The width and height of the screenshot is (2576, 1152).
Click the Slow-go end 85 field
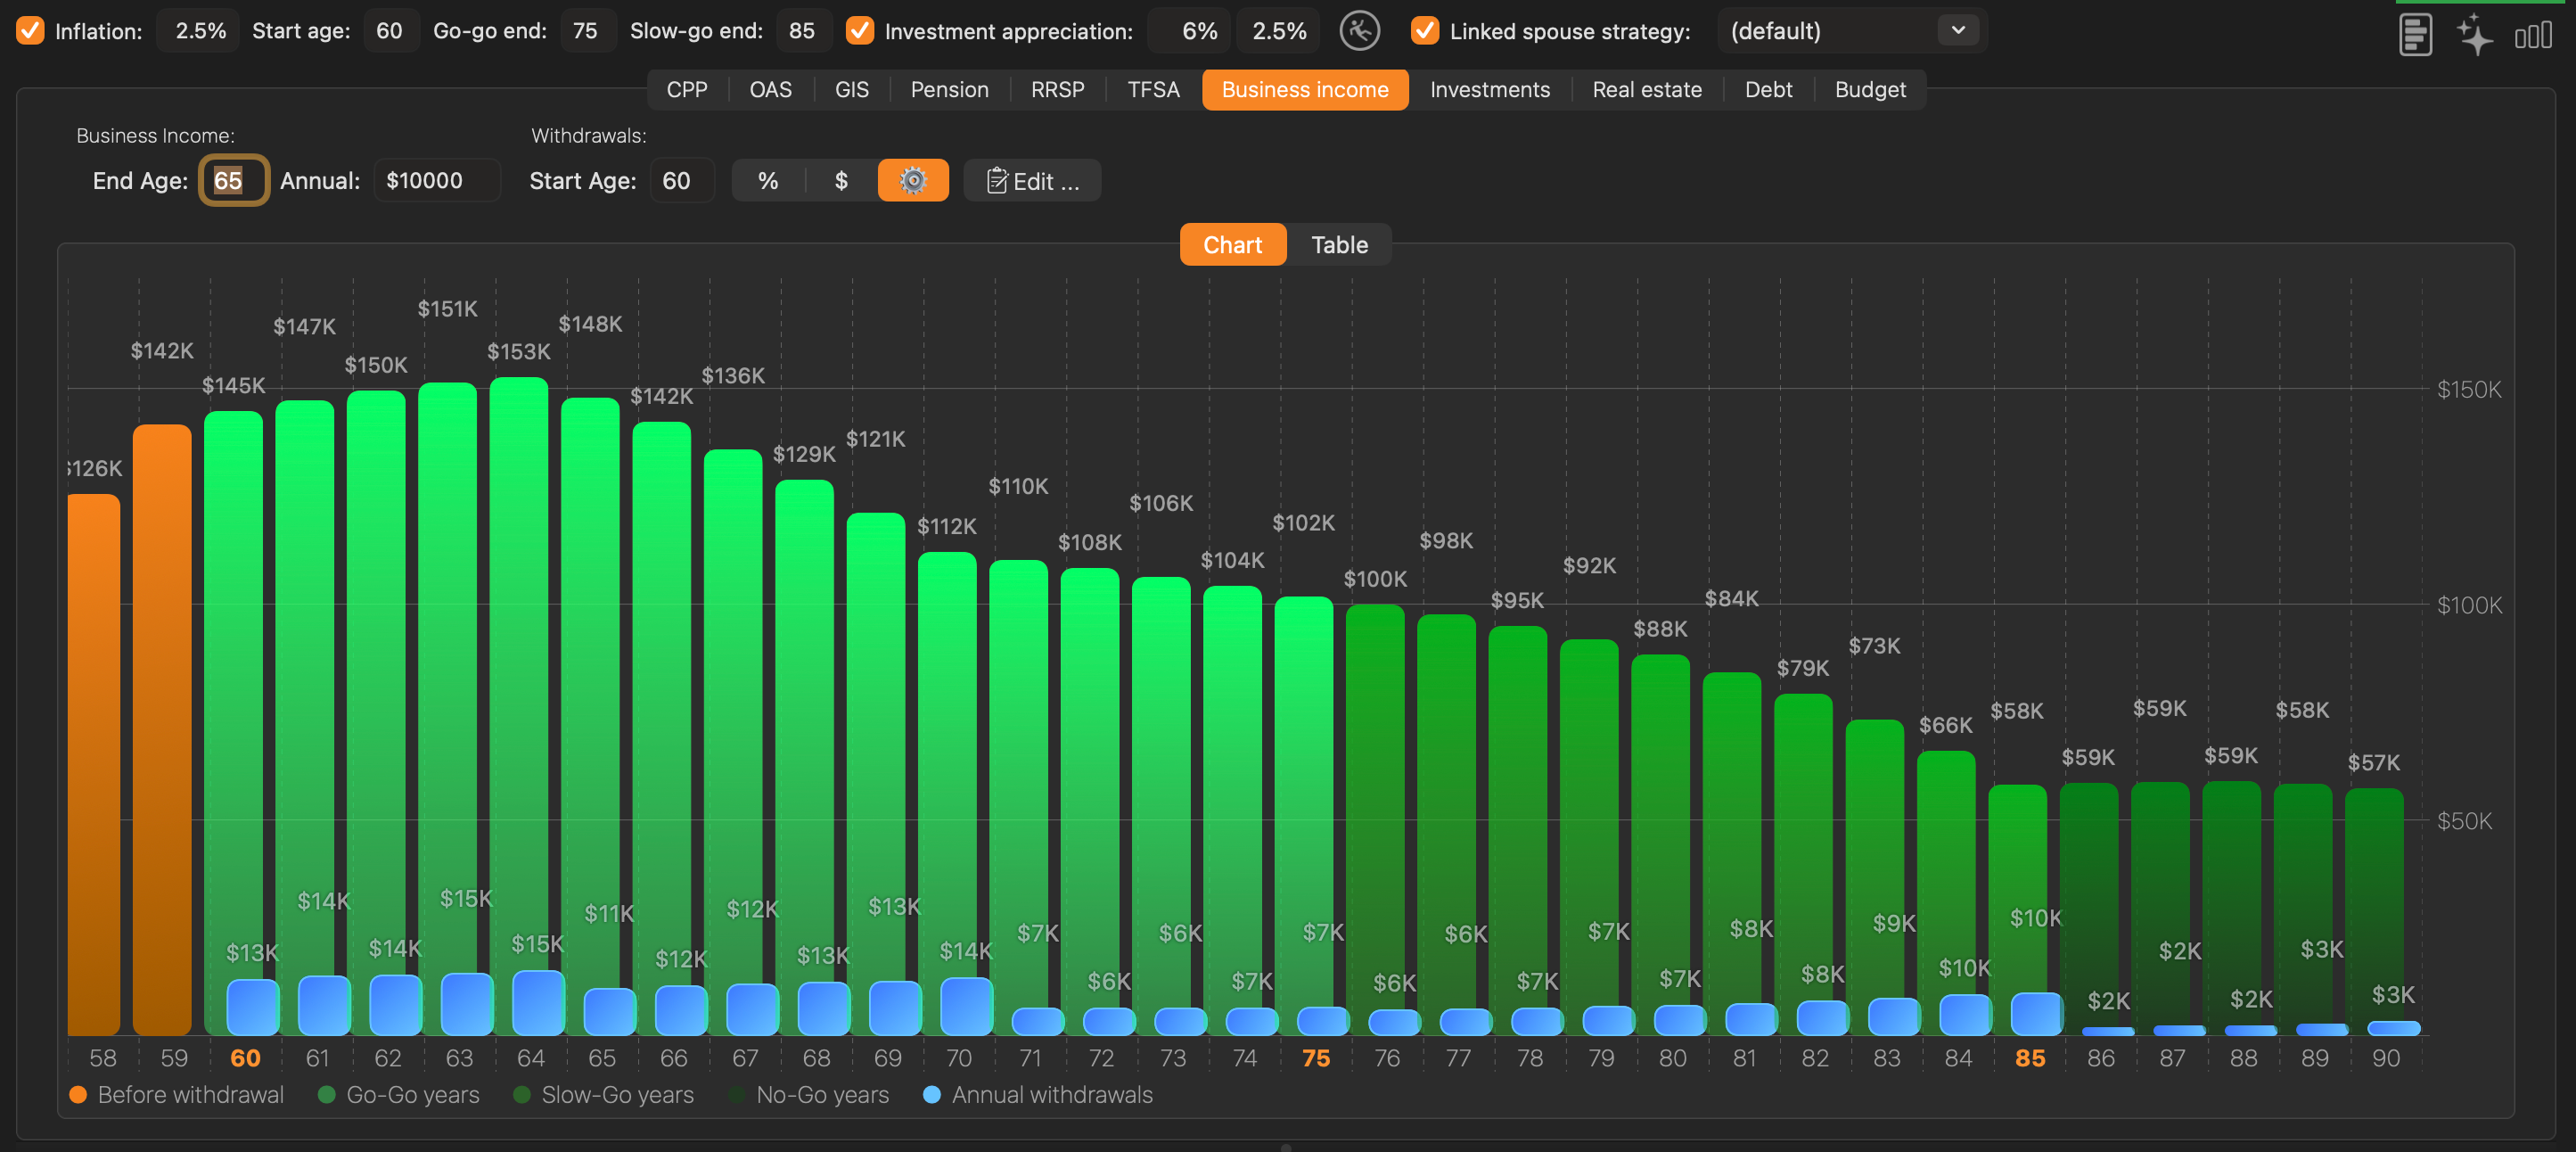[802, 31]
